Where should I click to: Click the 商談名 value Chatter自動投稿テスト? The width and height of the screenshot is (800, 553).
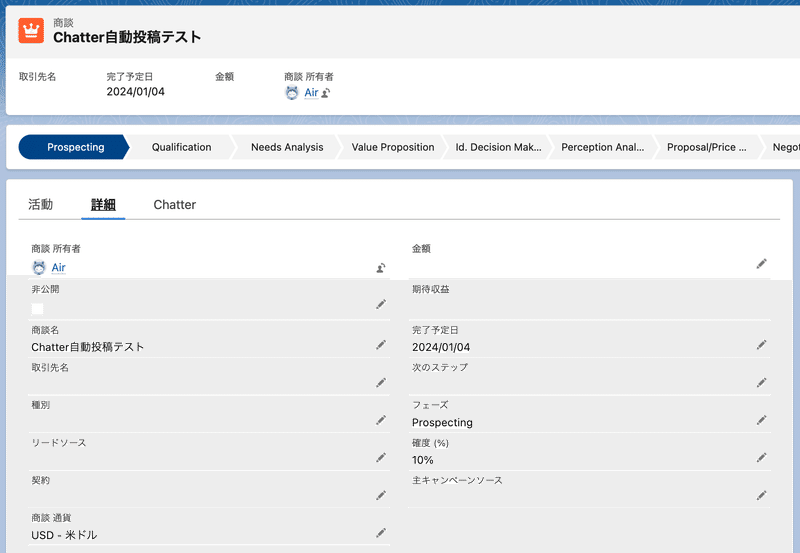point(88,347)
